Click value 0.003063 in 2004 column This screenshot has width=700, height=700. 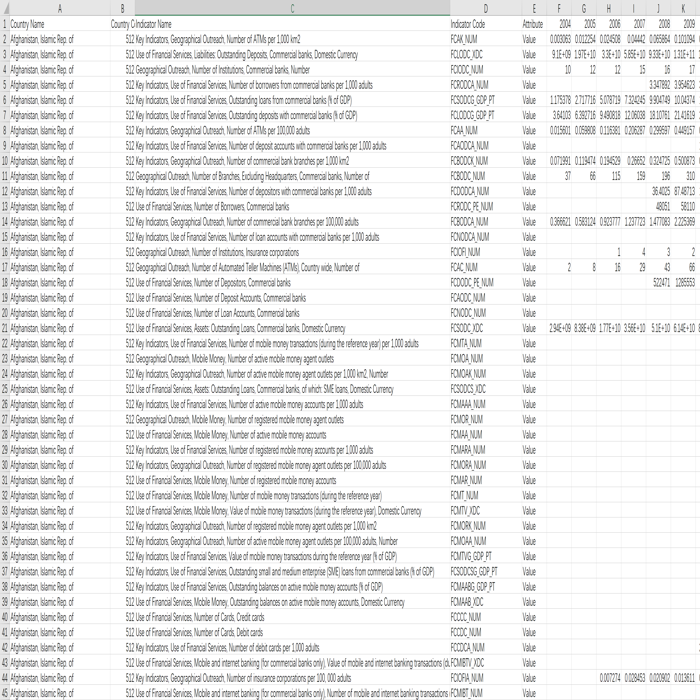pos(558,39)
